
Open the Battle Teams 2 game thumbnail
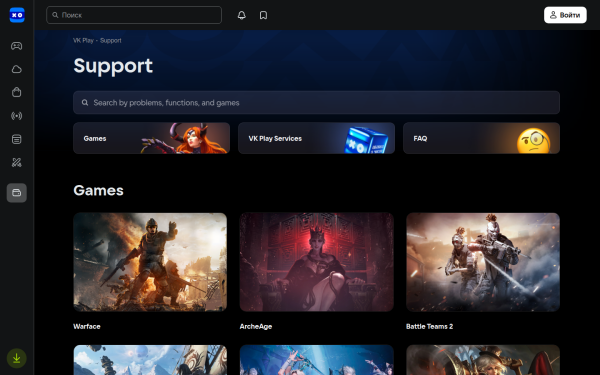click(483, 262)
